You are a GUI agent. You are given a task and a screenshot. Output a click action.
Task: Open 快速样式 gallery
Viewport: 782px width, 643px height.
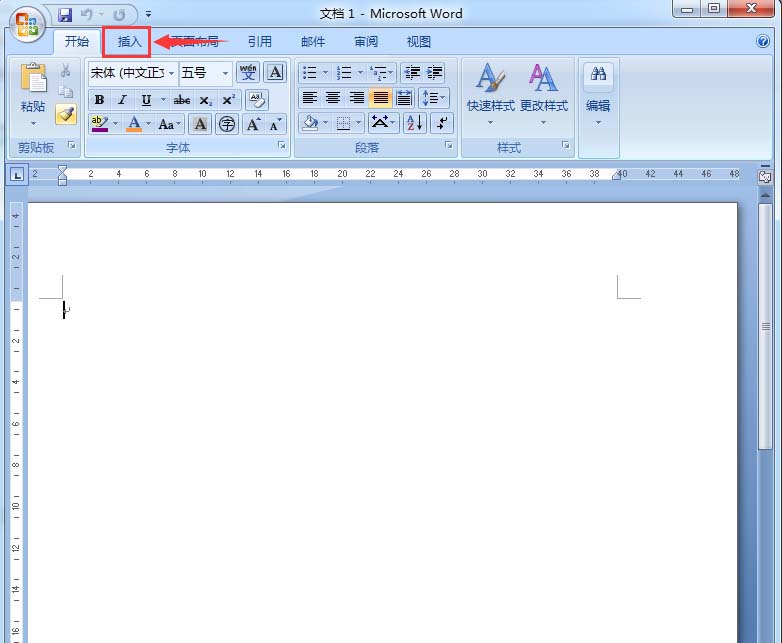pos(491,95)
